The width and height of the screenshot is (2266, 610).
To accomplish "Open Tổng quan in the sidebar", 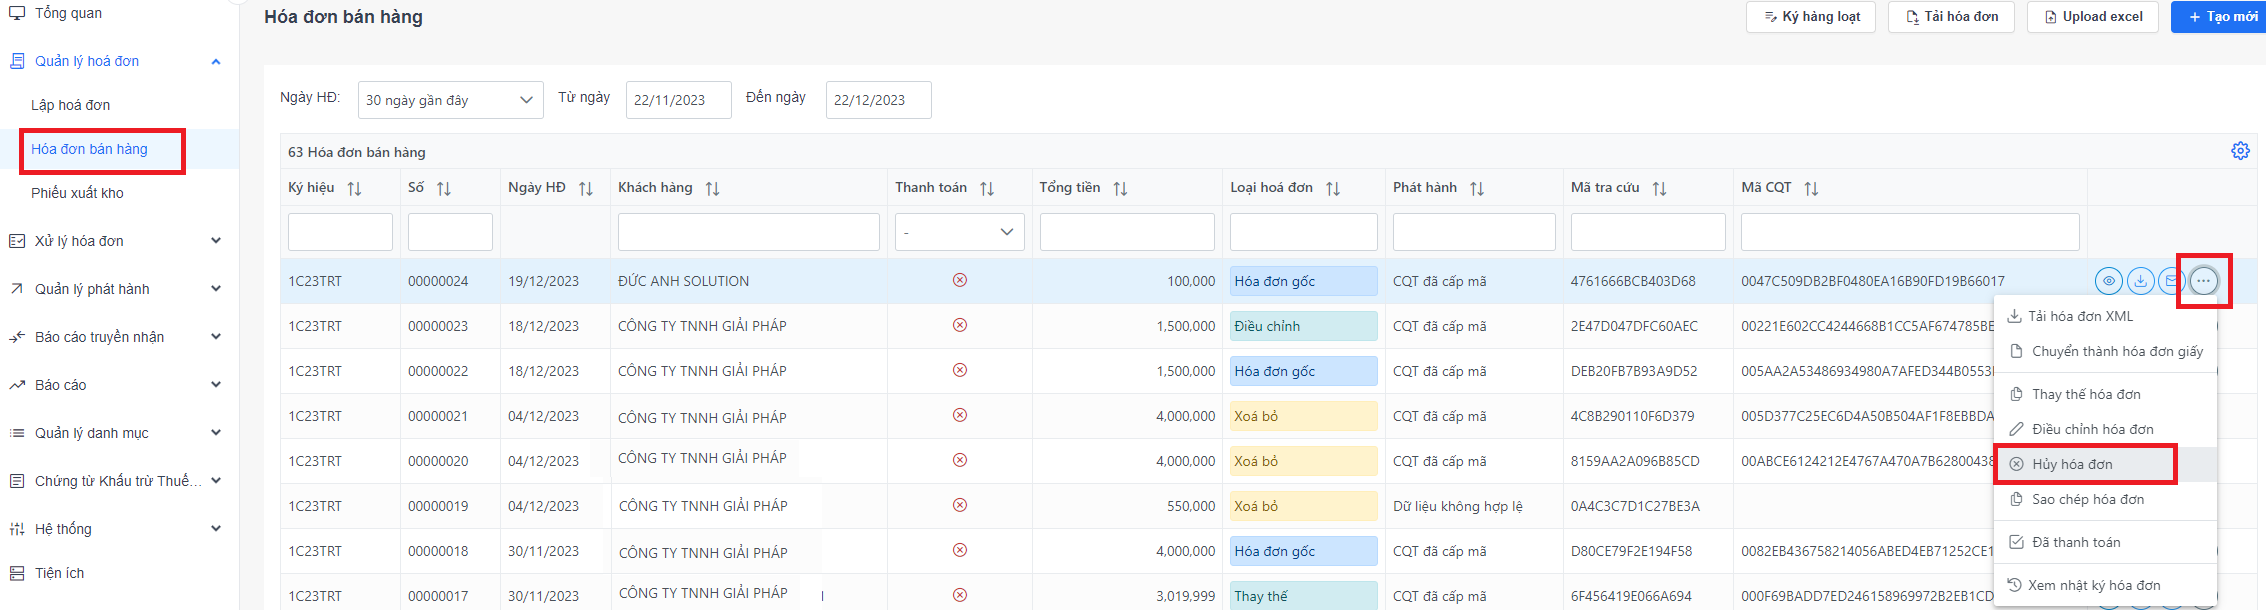I will pos(68,13).
